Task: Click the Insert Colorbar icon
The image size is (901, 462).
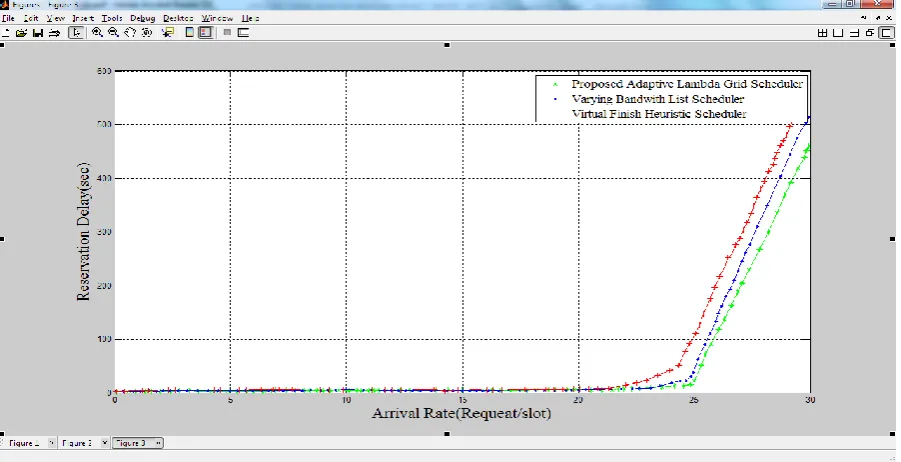Action: click(x=190, y=33)
